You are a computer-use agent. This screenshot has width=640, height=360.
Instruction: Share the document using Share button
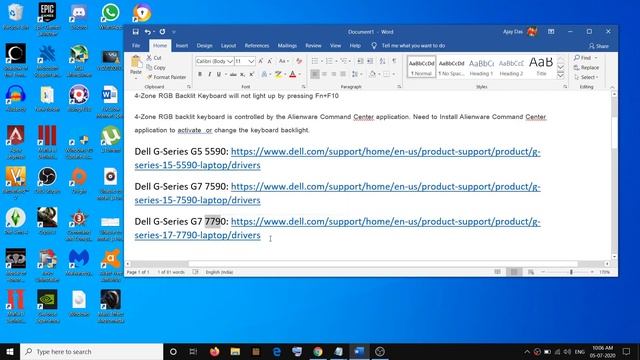(599, 46)
